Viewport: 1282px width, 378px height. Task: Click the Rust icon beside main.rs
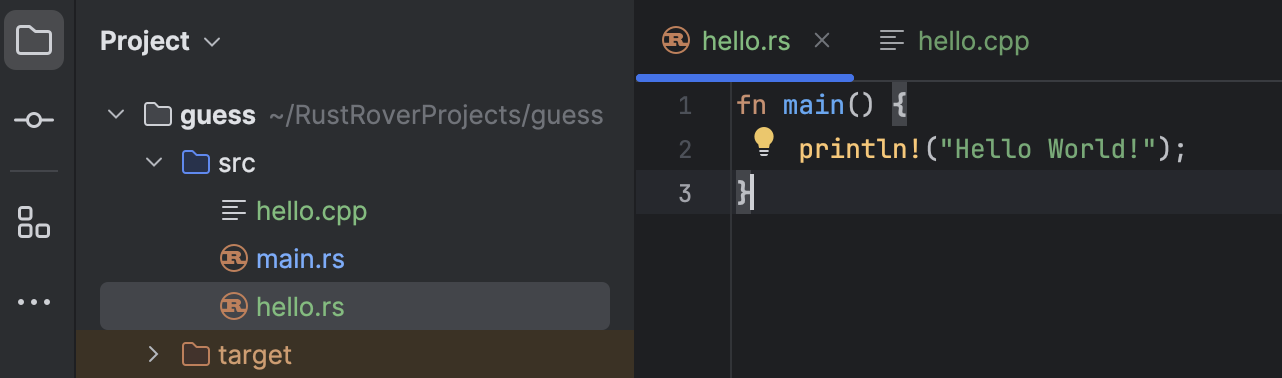[233, 259]
